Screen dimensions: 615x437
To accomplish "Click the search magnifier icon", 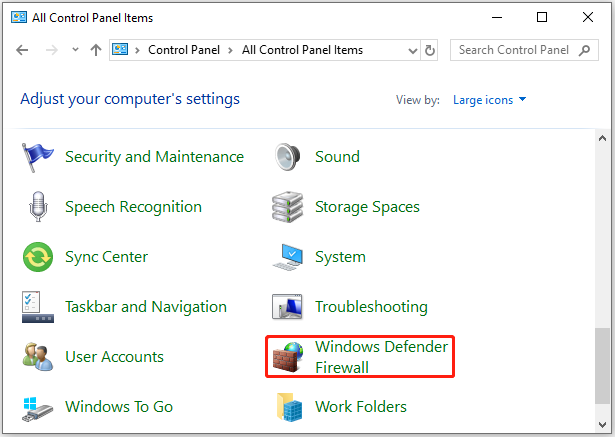I will (x=584, y=50).
